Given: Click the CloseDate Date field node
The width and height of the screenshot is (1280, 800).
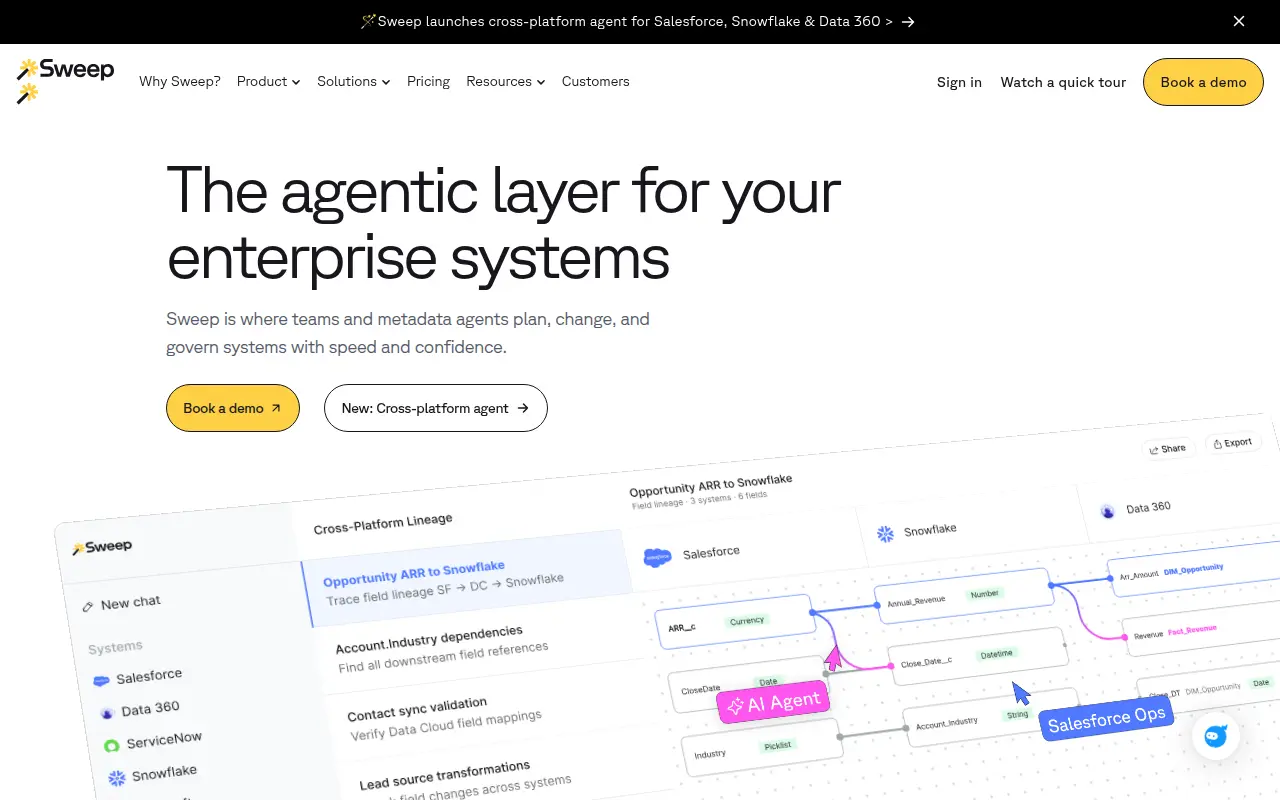Looking at the screenshot, I should click(747, 685).
